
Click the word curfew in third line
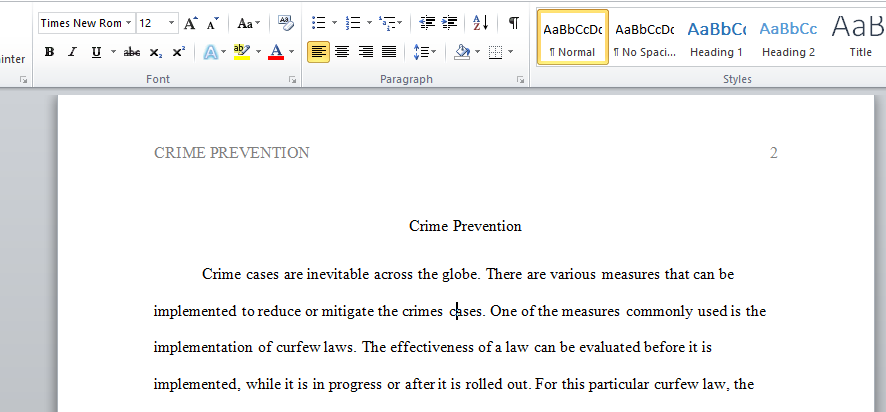coord(298,347)
